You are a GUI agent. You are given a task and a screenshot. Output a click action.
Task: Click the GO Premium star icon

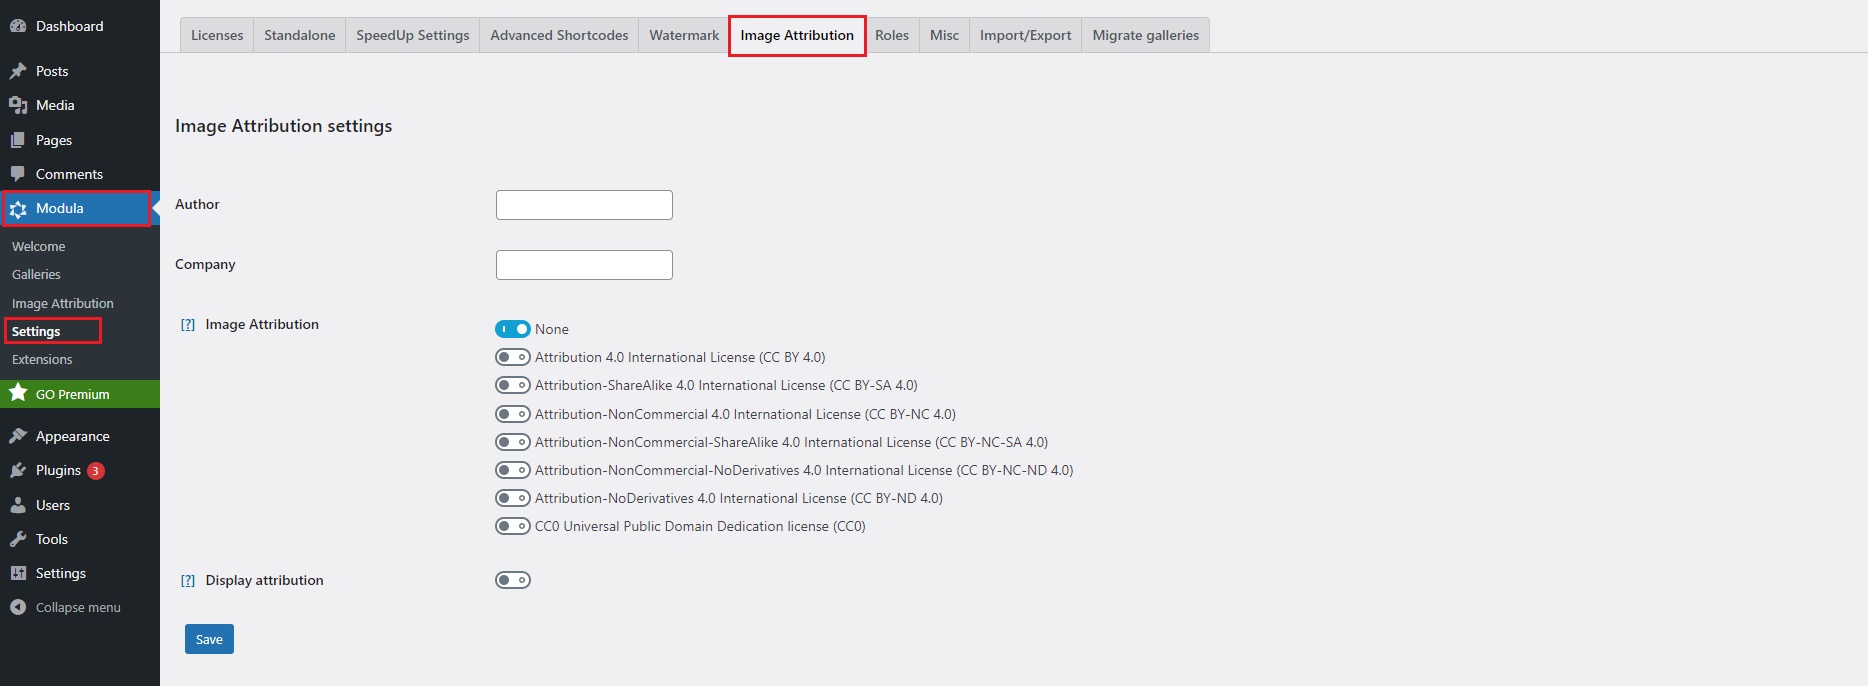coord(18,394)
